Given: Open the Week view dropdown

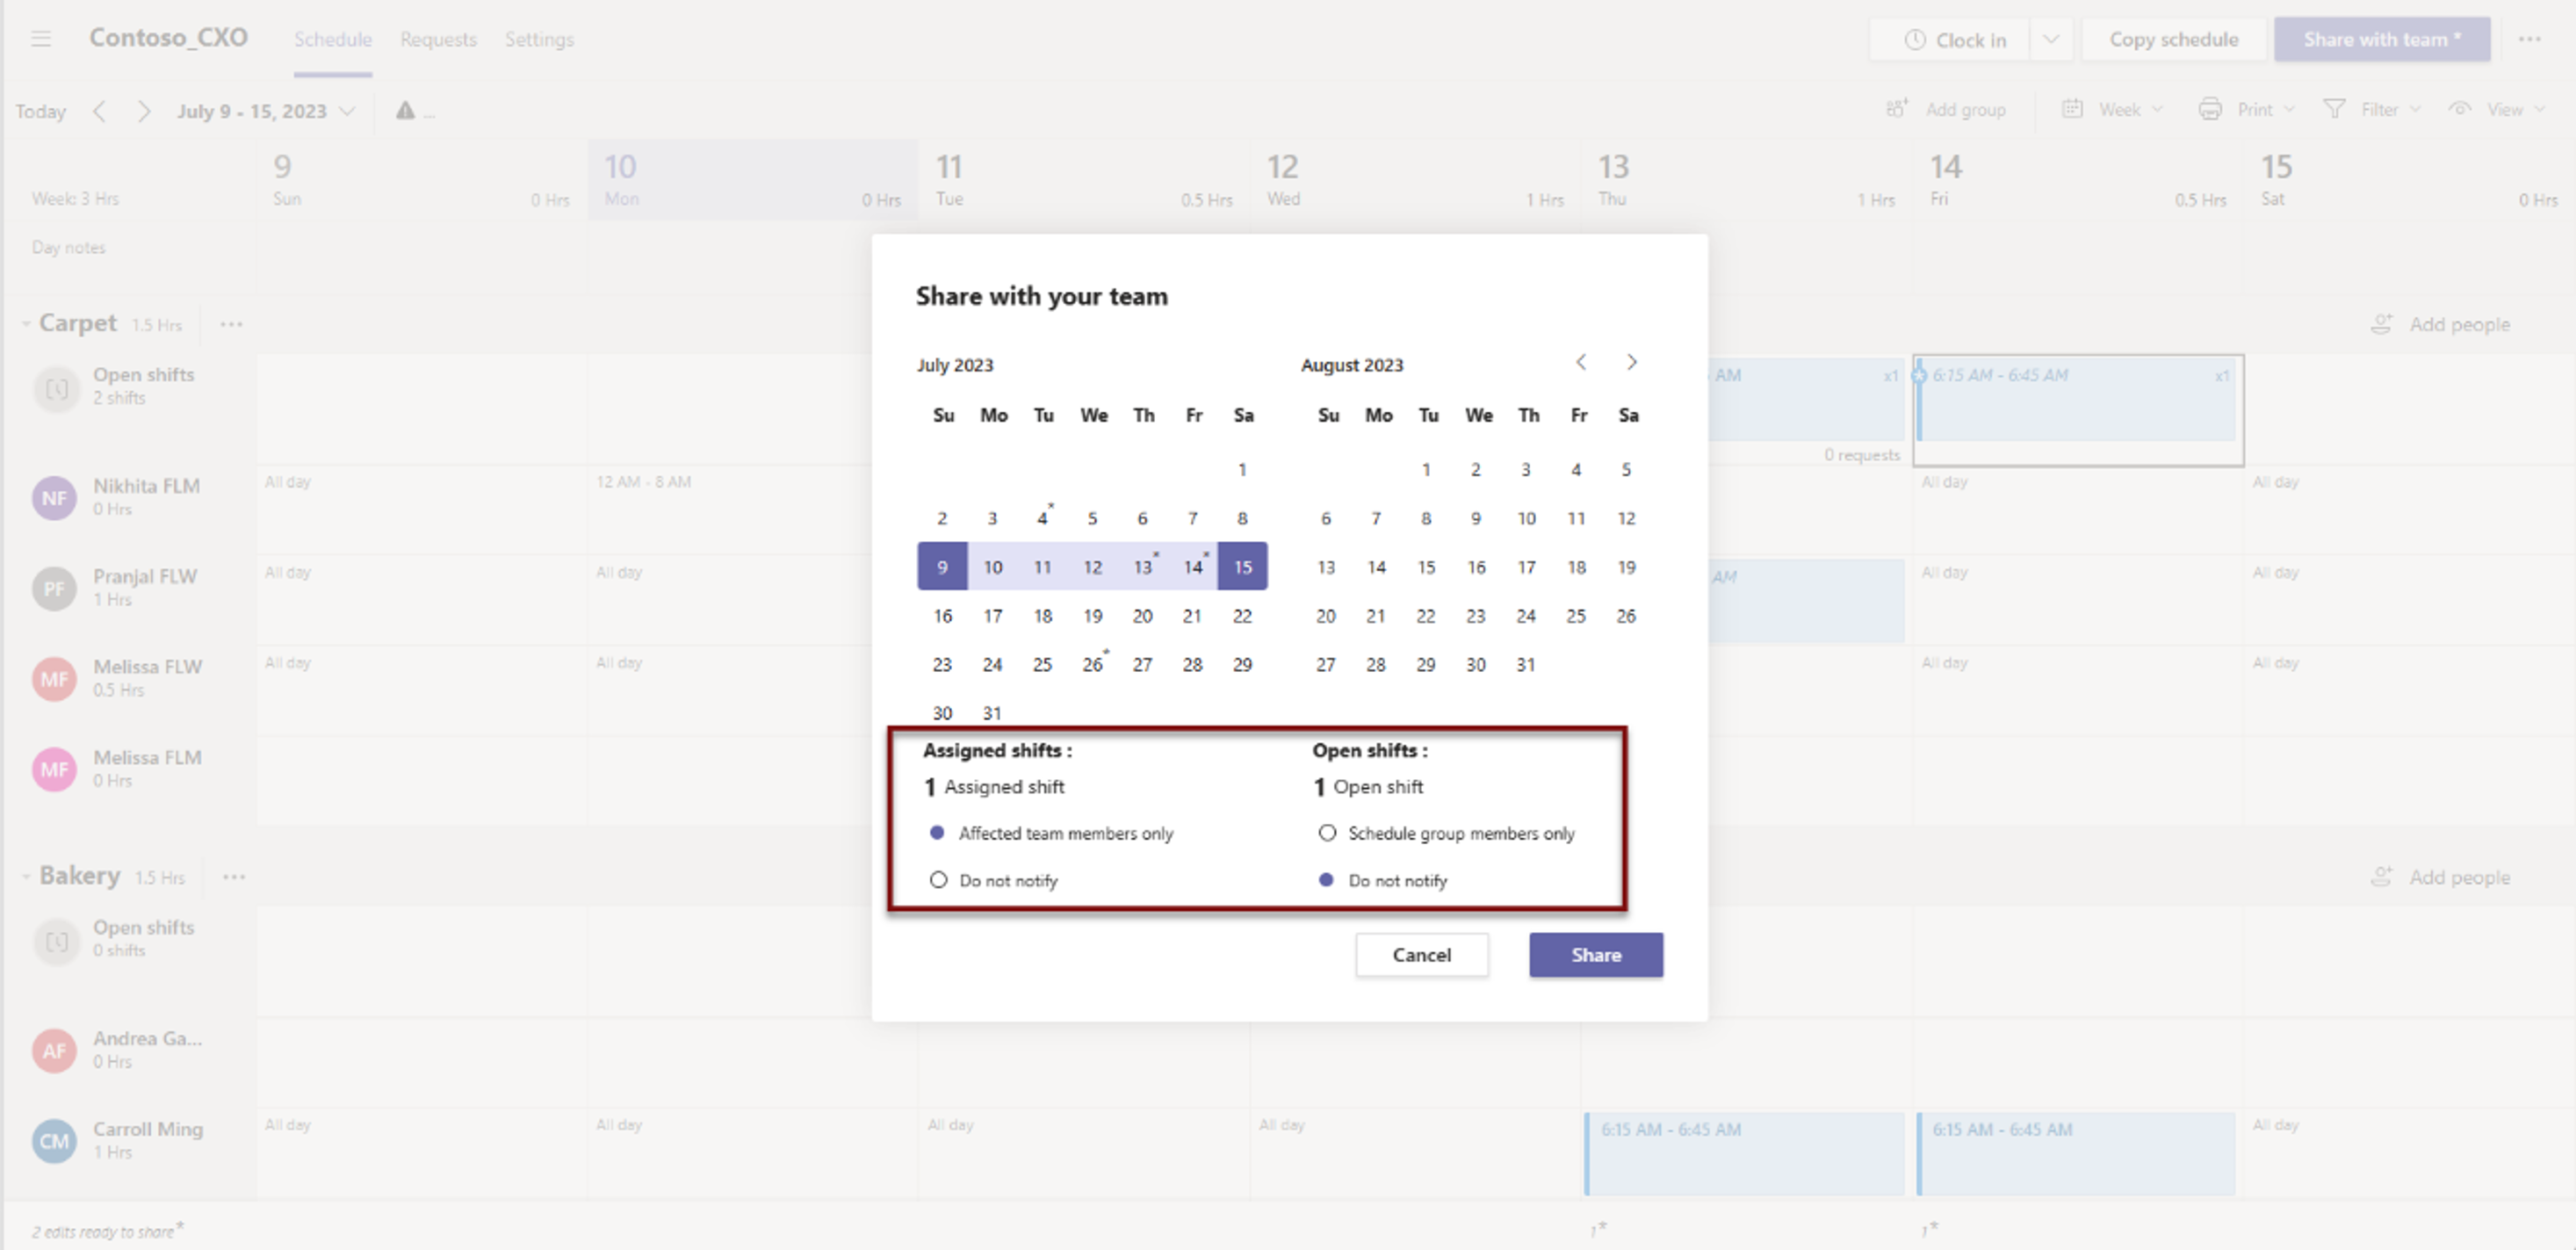Looking at the screenshot, I should pos(2110,110).
